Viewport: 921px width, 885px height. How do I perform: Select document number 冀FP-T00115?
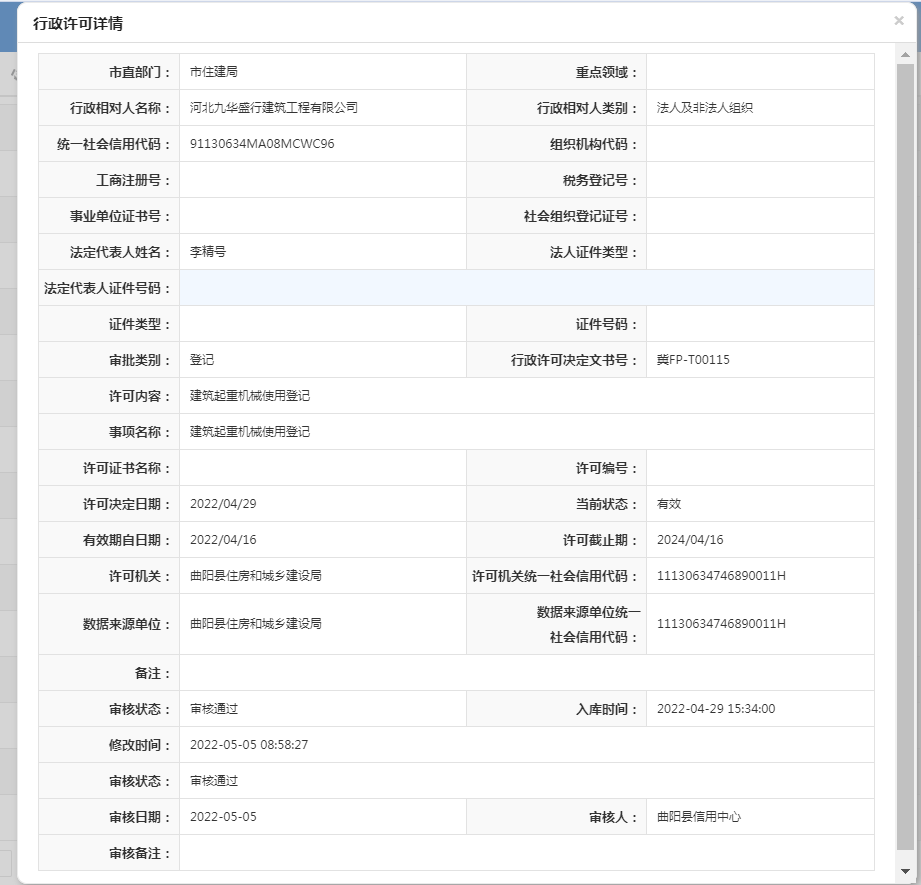tap(693, 359)
